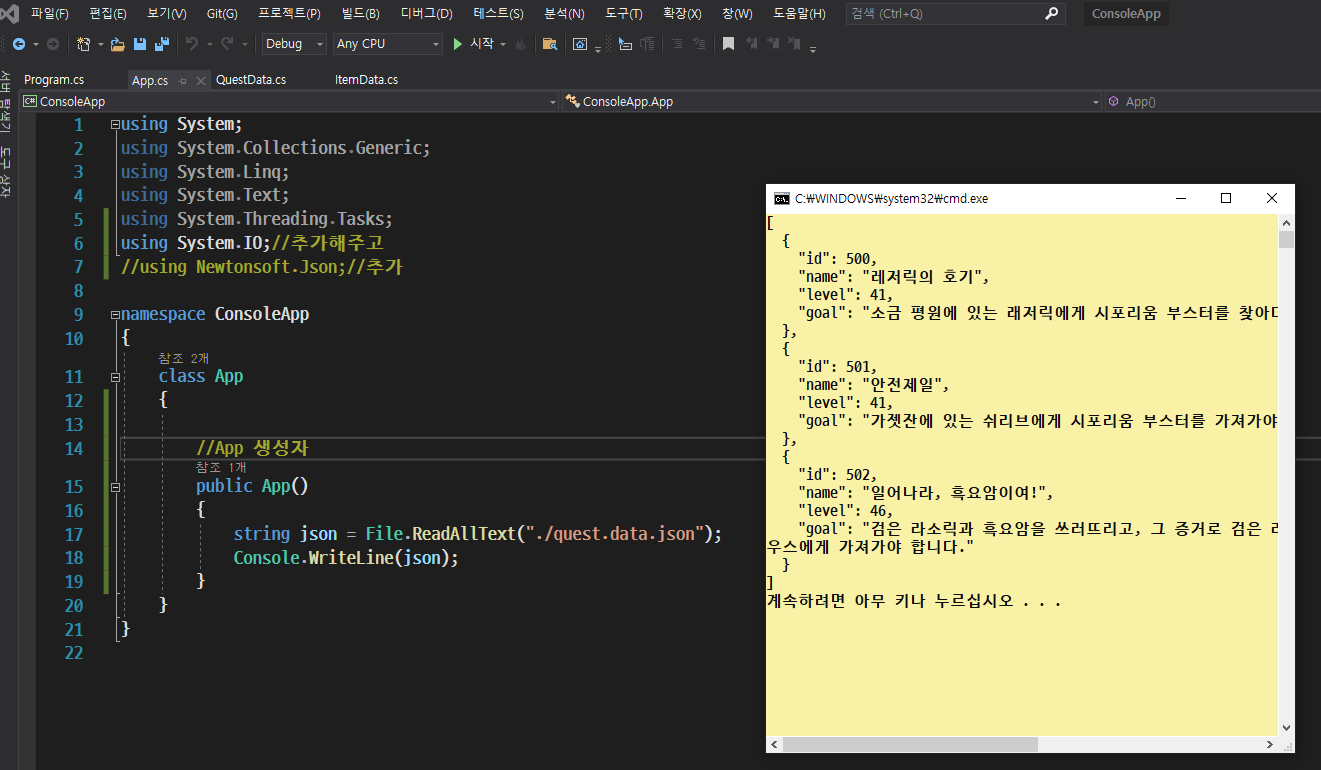The width and height of the screenshot is (1321, 770).
Task: Open the Navigate Backward history dropdown arrow
Action: coord(35,44)
